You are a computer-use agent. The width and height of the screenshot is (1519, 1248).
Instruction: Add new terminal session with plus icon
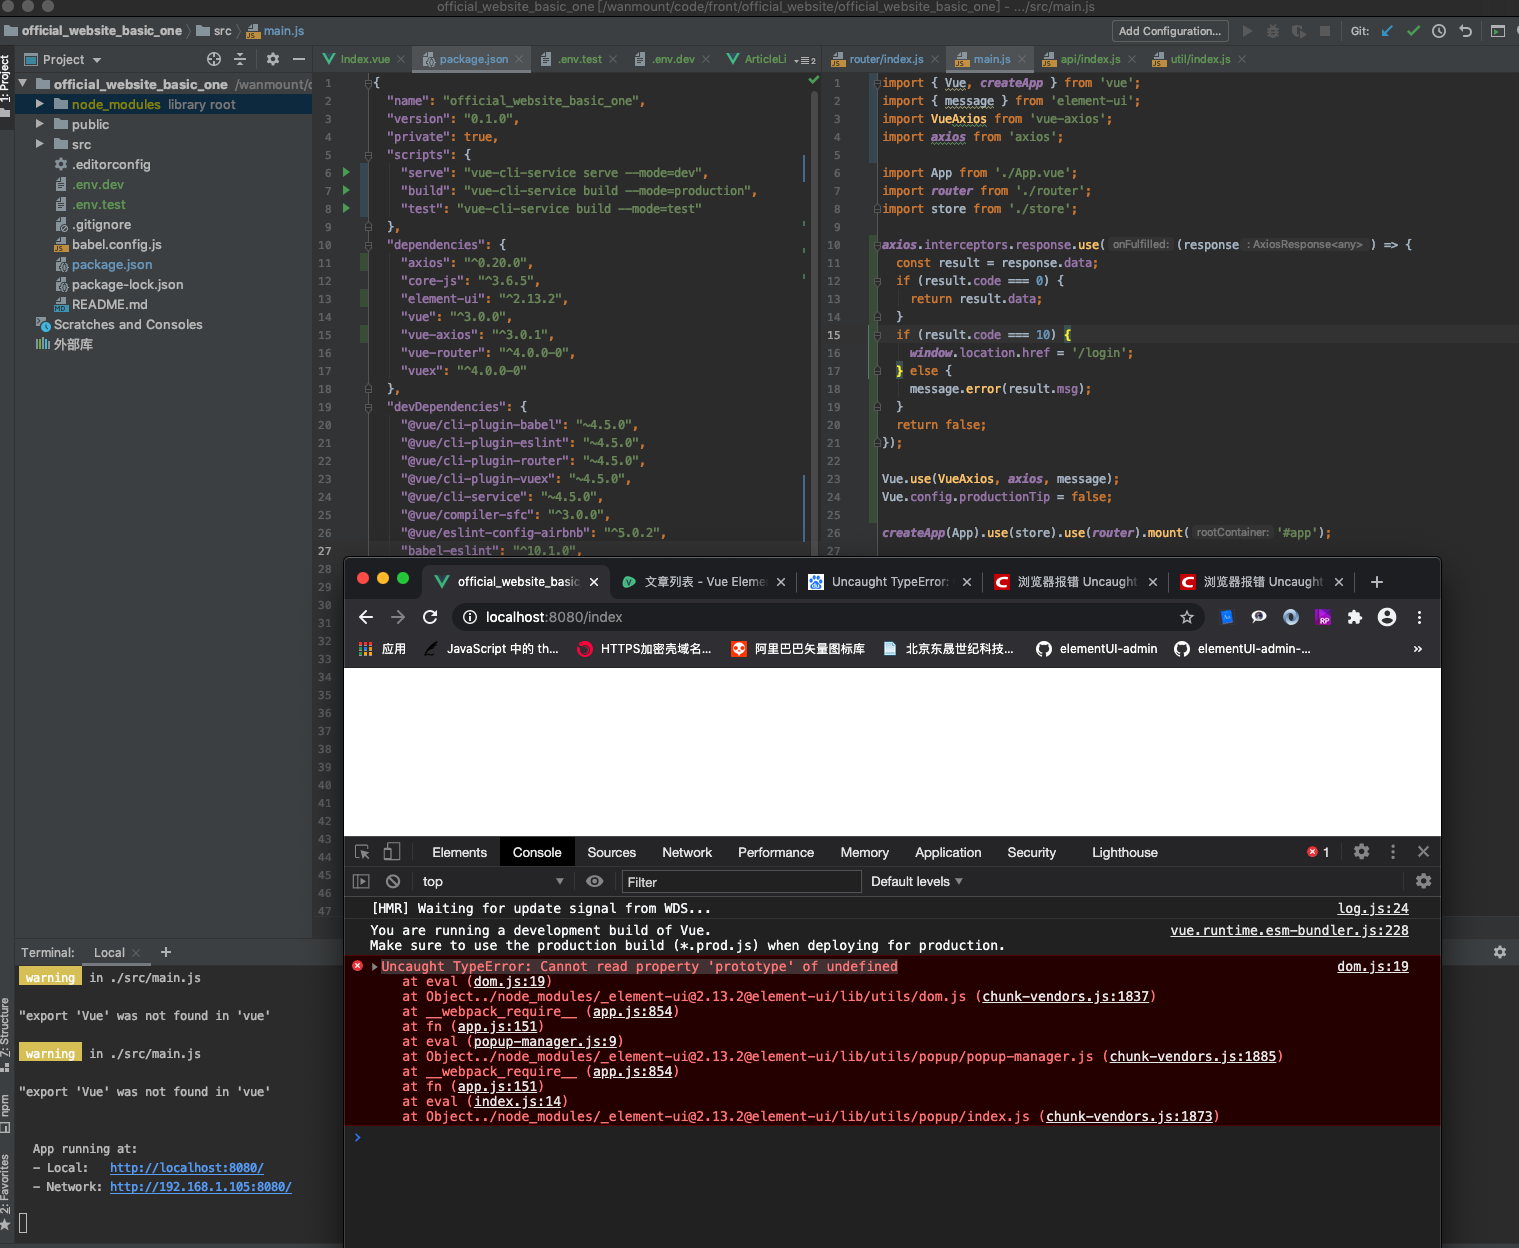pos(166,952)
